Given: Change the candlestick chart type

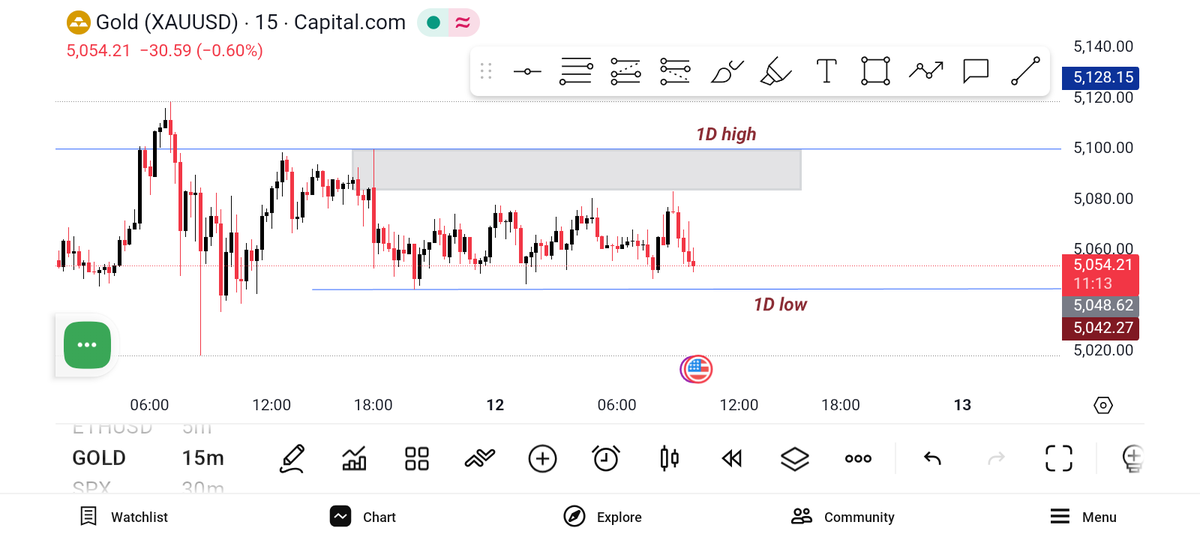Looking at the screenshot, I should tap(669, 458).
